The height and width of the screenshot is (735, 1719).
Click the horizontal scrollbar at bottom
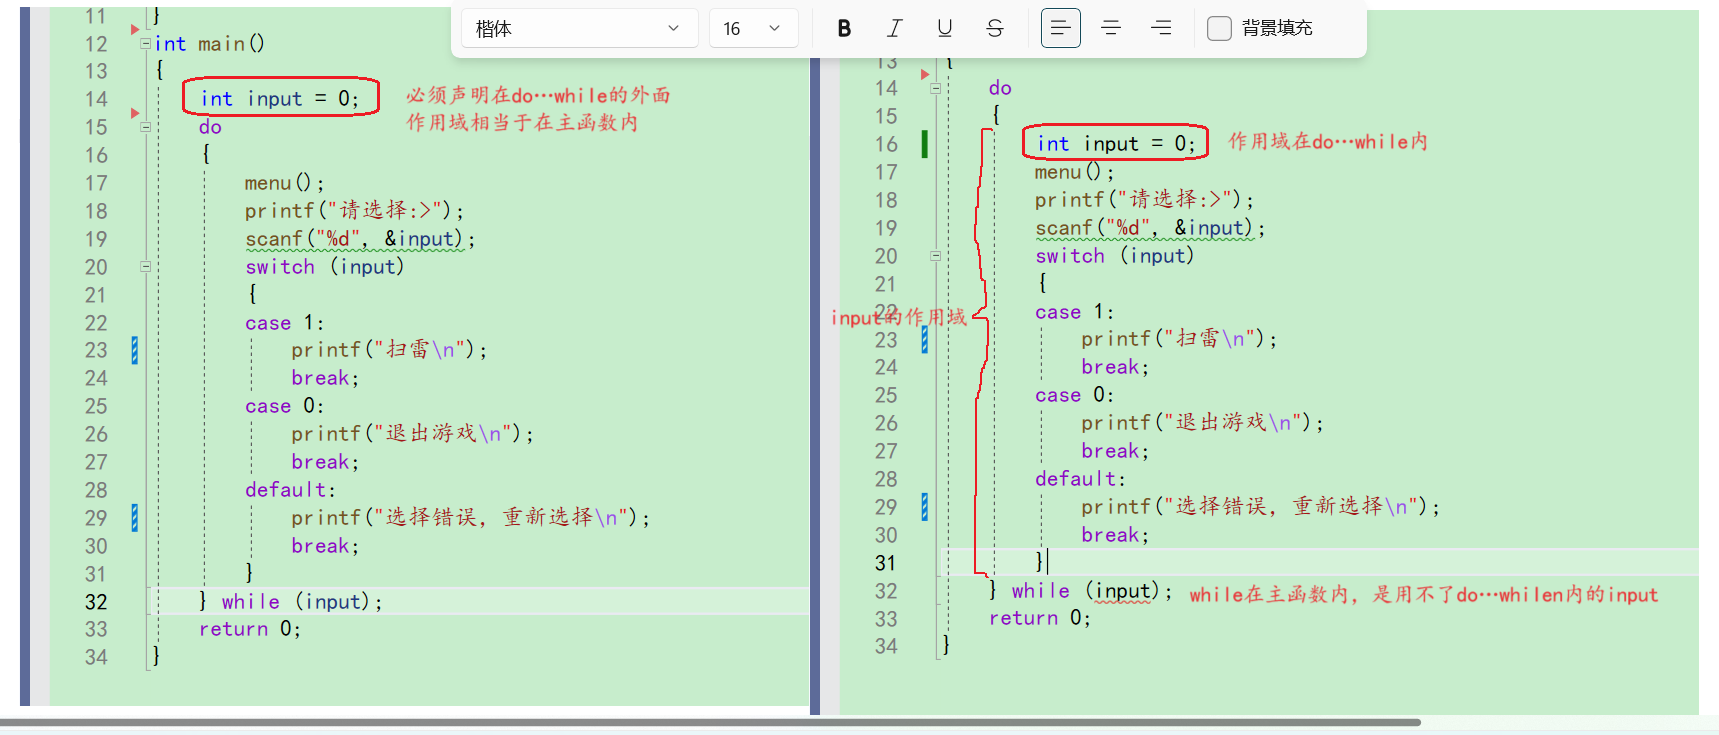(x=710, y=721)
